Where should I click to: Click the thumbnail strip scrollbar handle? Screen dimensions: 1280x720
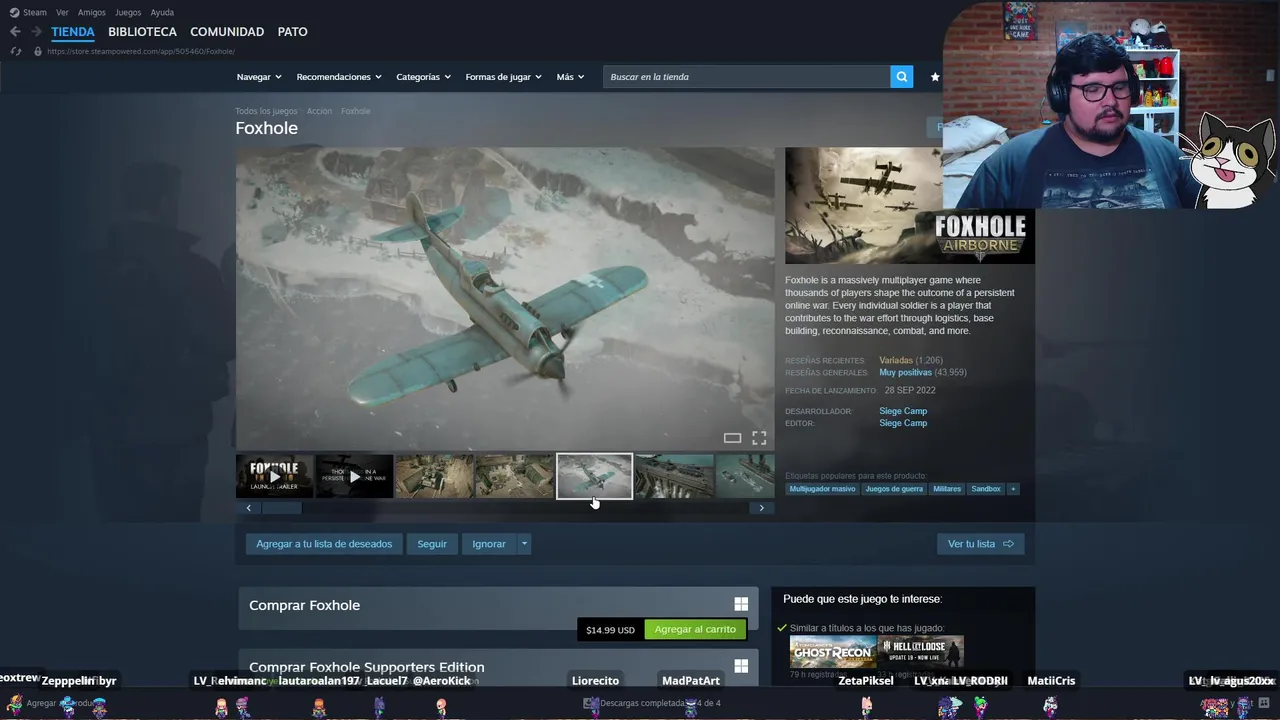click(x=281, y=508)
